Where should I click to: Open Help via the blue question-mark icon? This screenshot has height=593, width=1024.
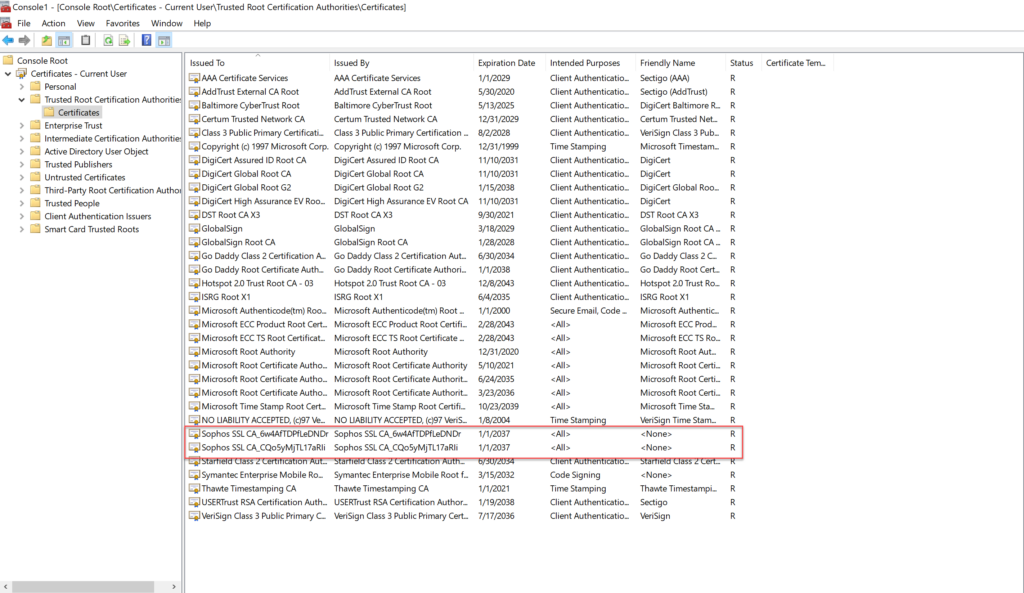146,40
